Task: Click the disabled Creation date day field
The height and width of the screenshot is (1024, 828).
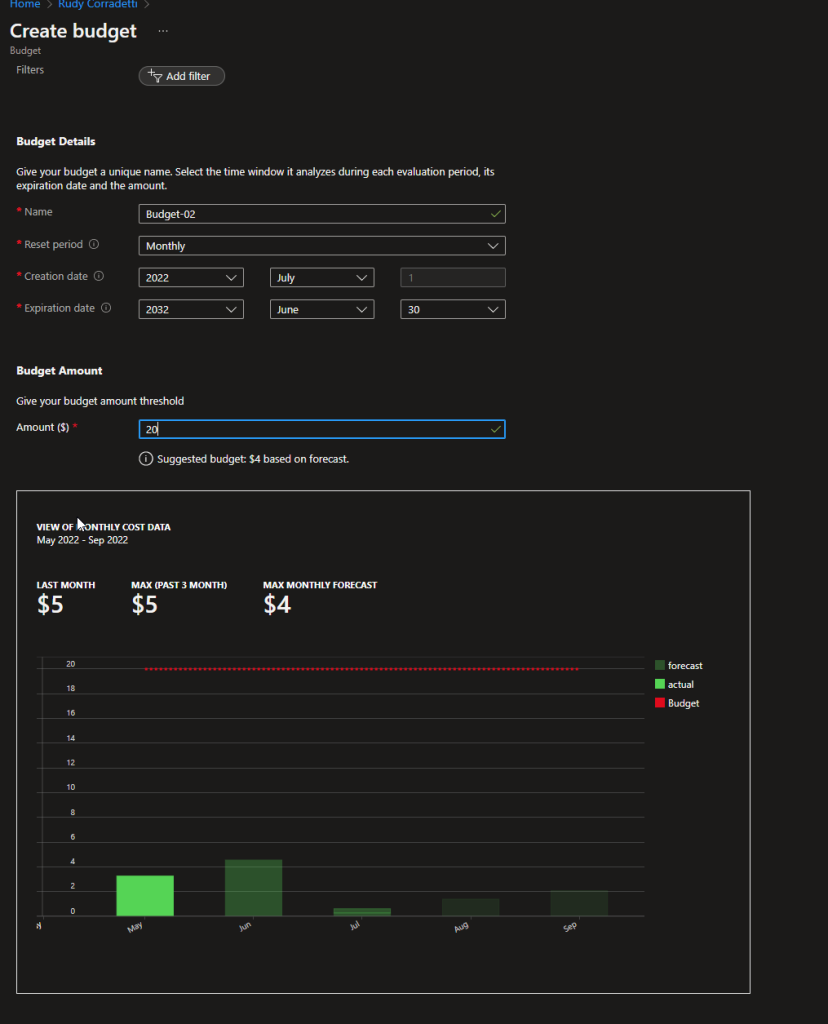Action: tap(453, 278)
